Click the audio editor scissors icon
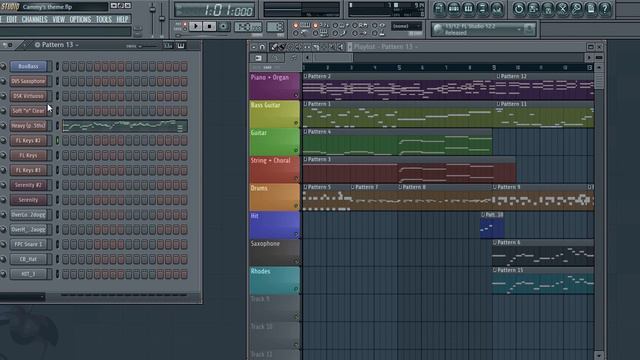Image resolution: width=640 pixels, height=360 pixels. click(562, 9)
